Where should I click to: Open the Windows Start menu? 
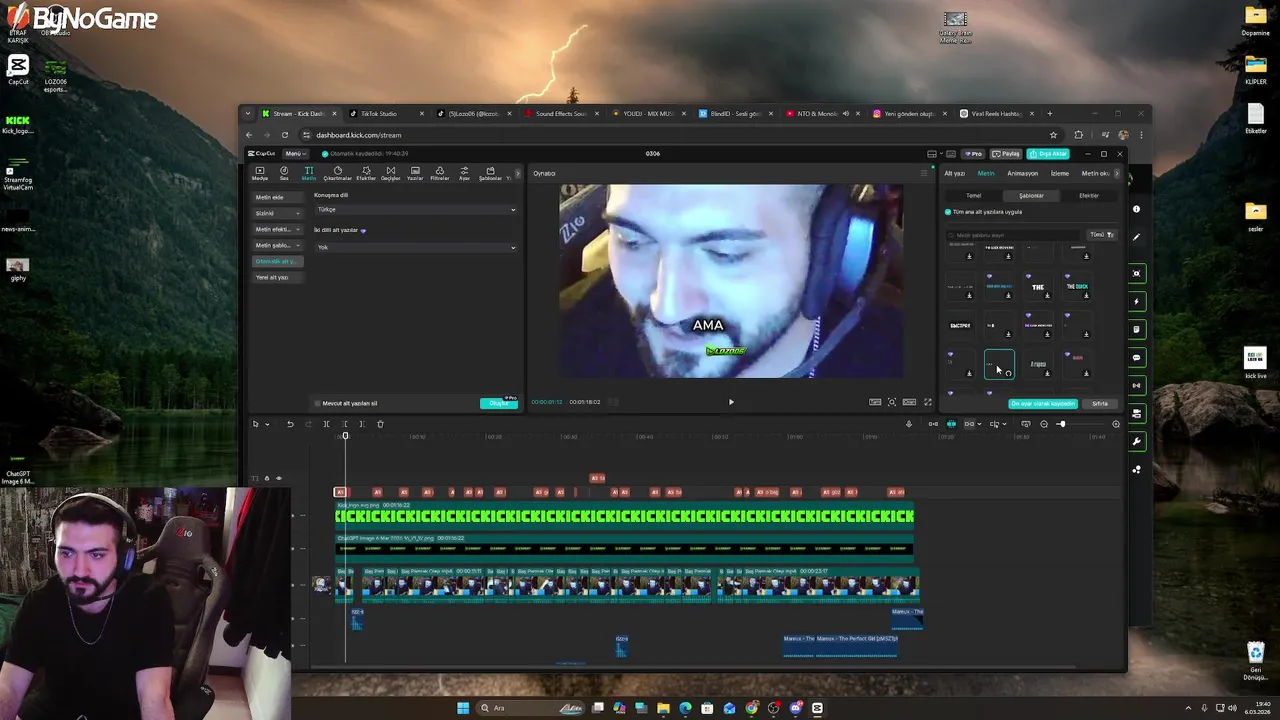(x=463, y=708)
